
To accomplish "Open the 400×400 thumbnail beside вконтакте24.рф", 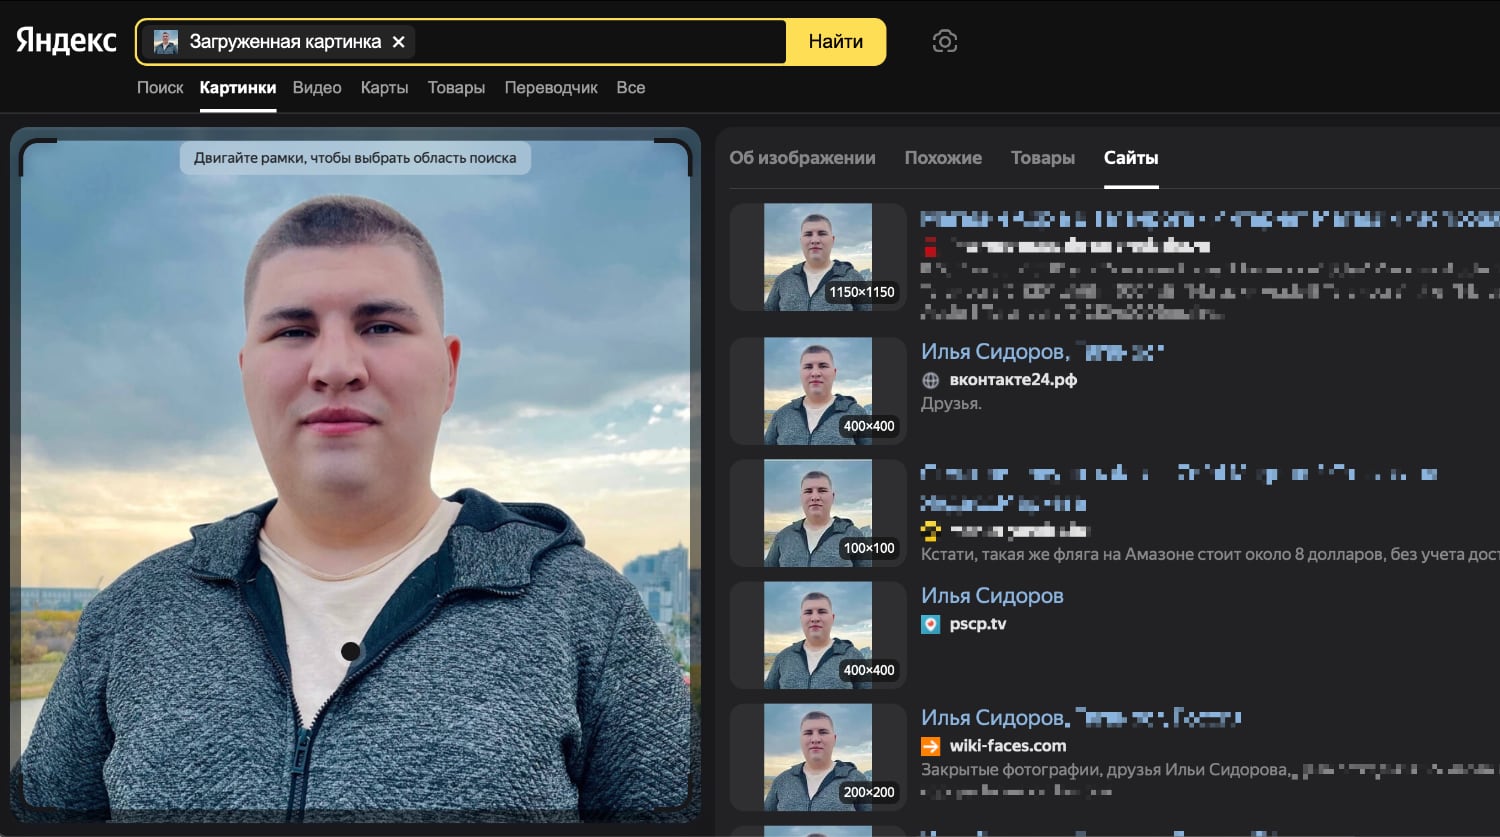I will click(x=818, y=391).
